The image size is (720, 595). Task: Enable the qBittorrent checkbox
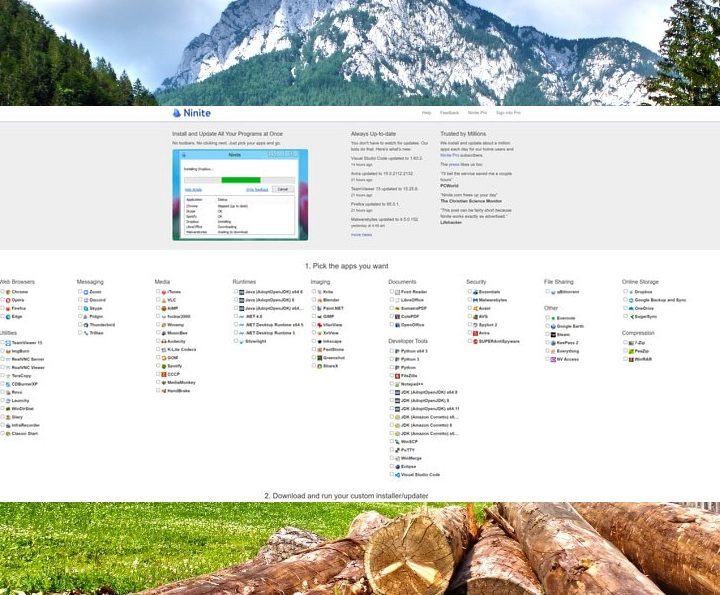(x=547, y=292)
